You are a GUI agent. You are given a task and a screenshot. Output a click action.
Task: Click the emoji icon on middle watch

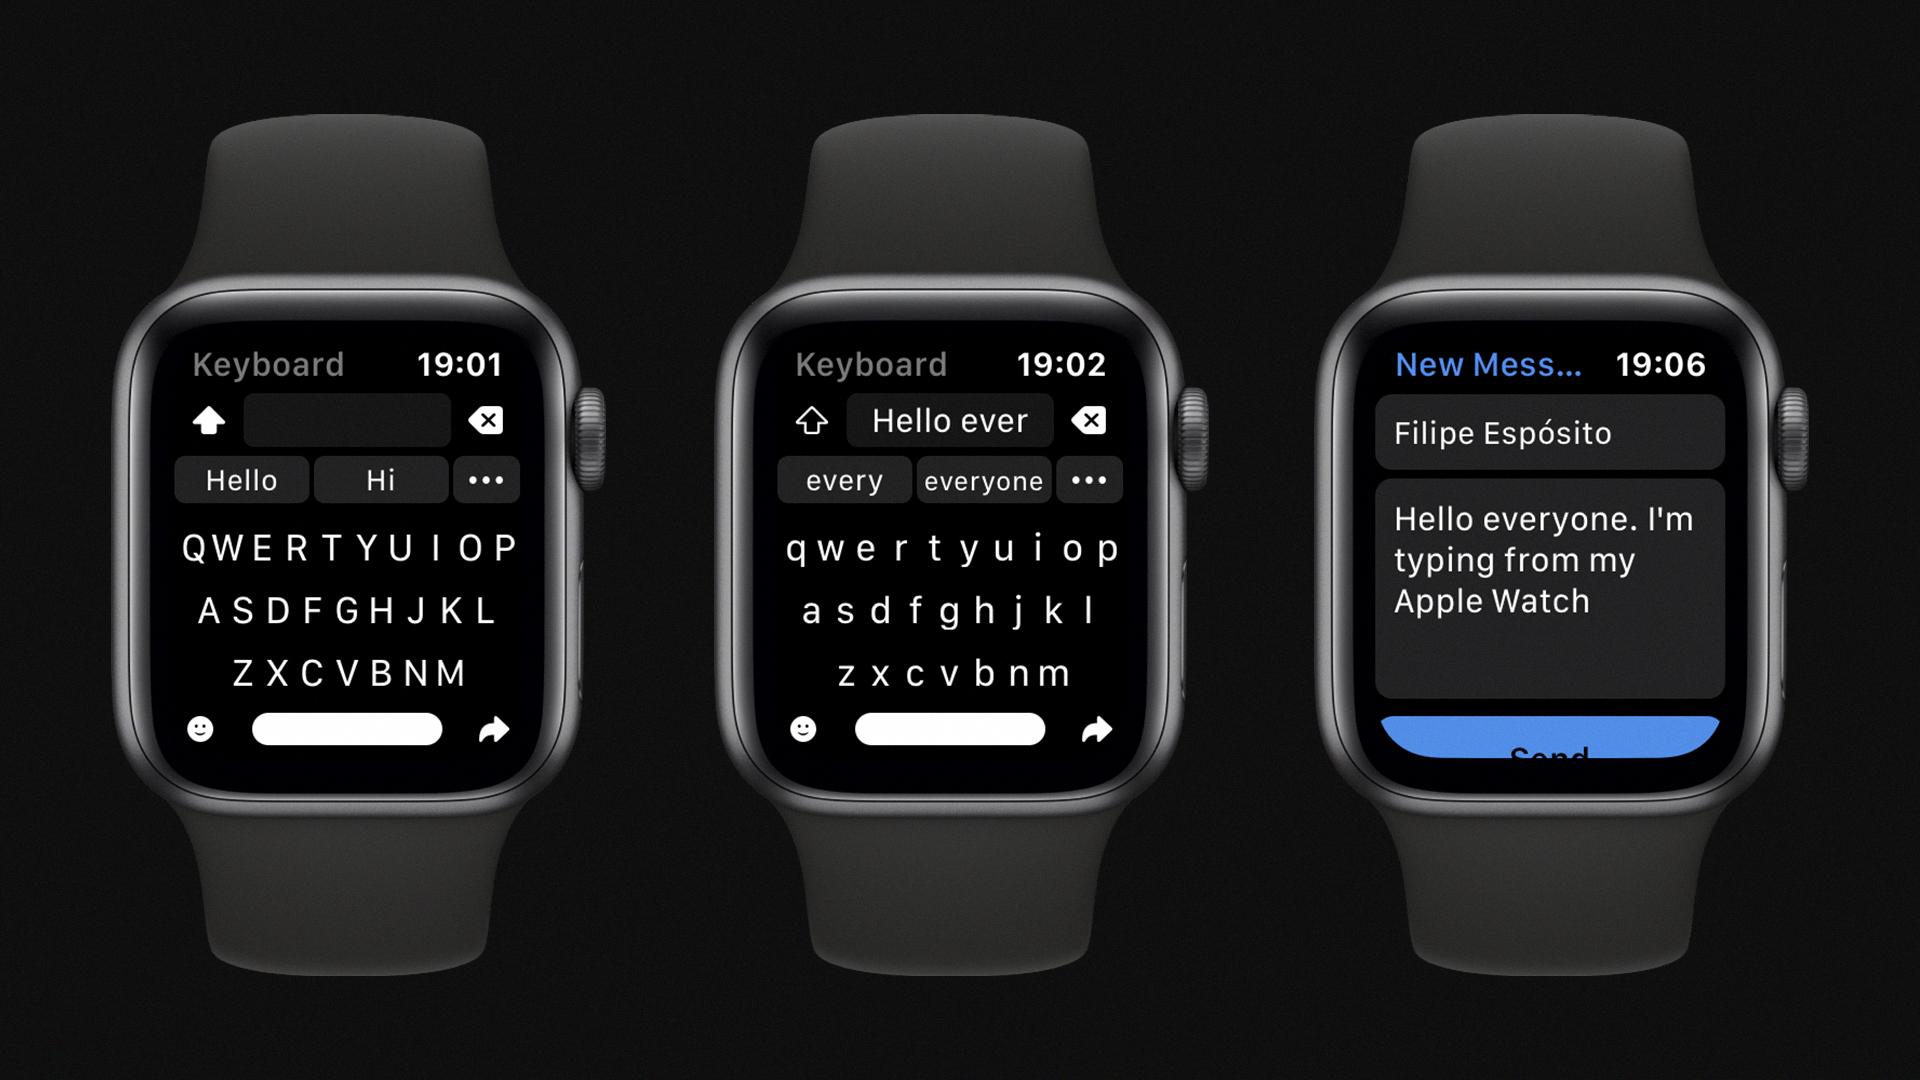[803, 731]
